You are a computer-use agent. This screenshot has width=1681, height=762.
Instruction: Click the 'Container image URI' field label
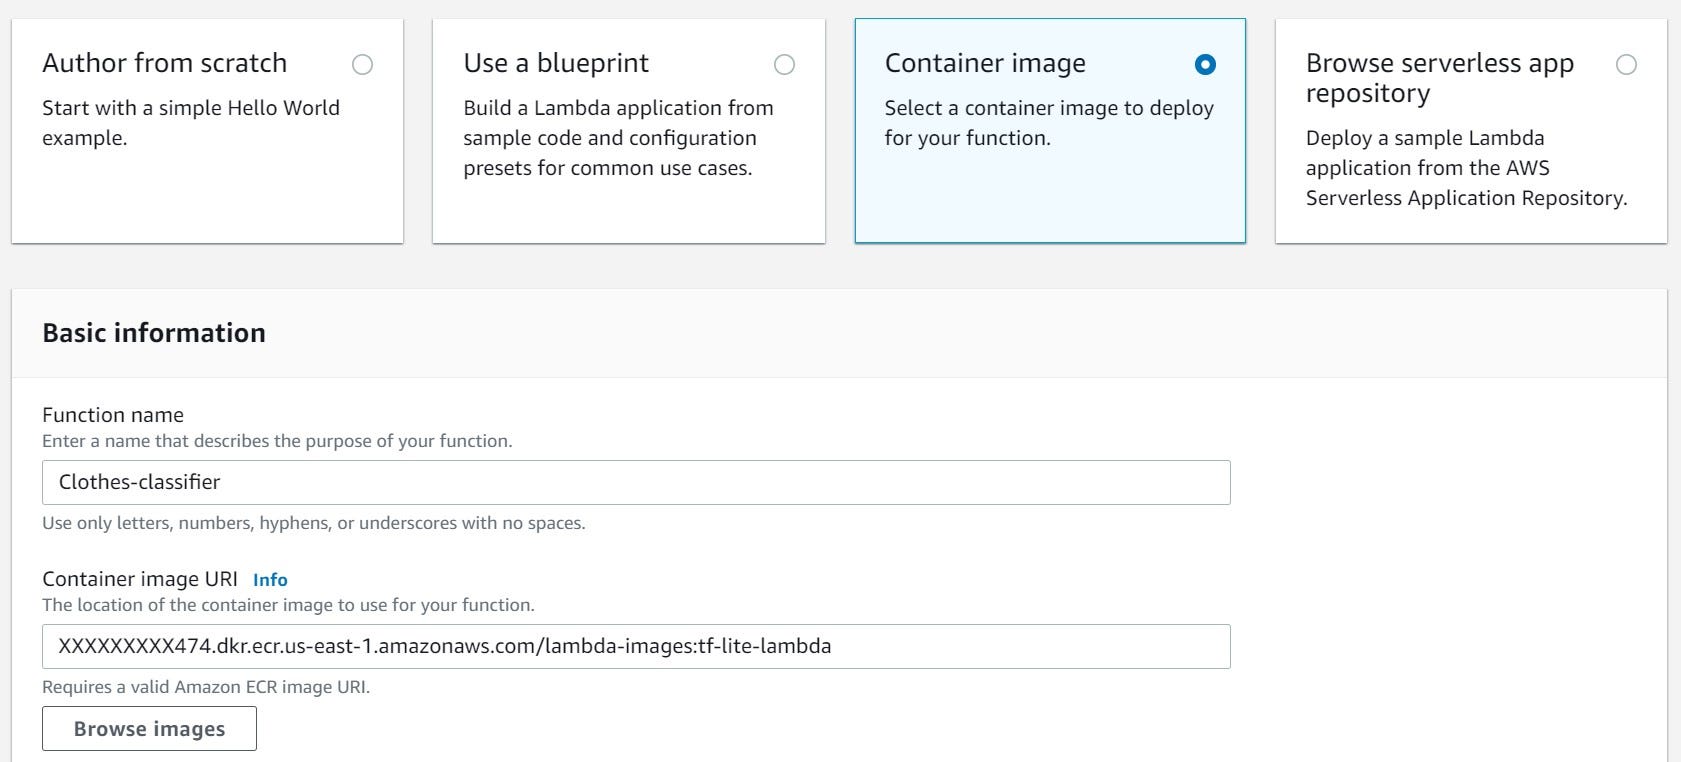pos(140,579)
